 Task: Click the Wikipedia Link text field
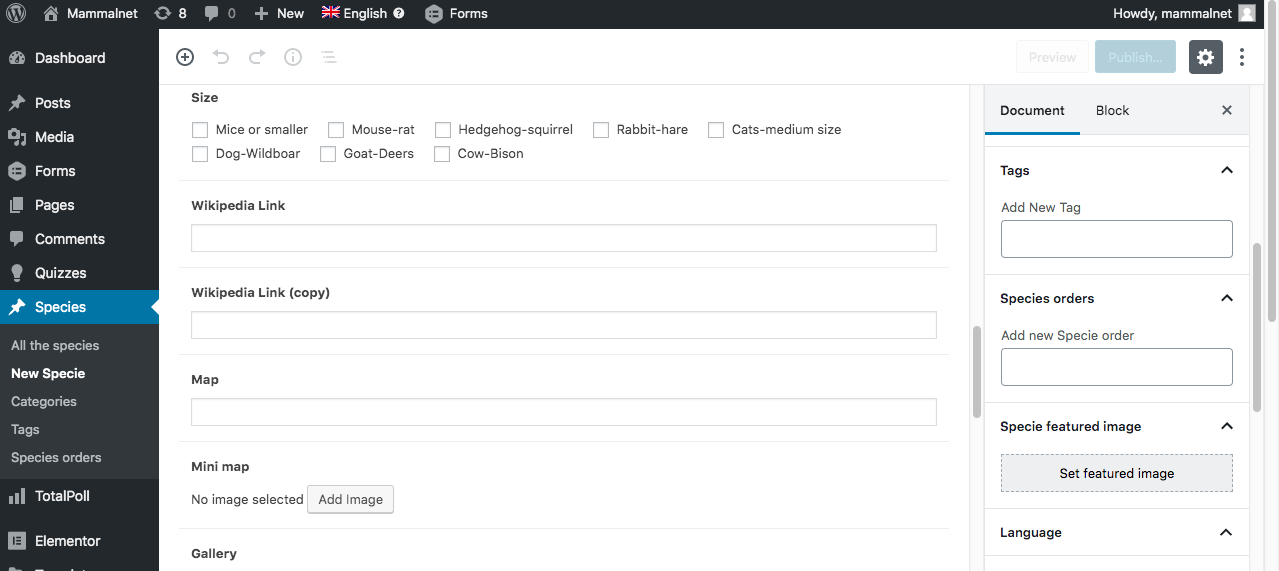(x=563, y=238)
